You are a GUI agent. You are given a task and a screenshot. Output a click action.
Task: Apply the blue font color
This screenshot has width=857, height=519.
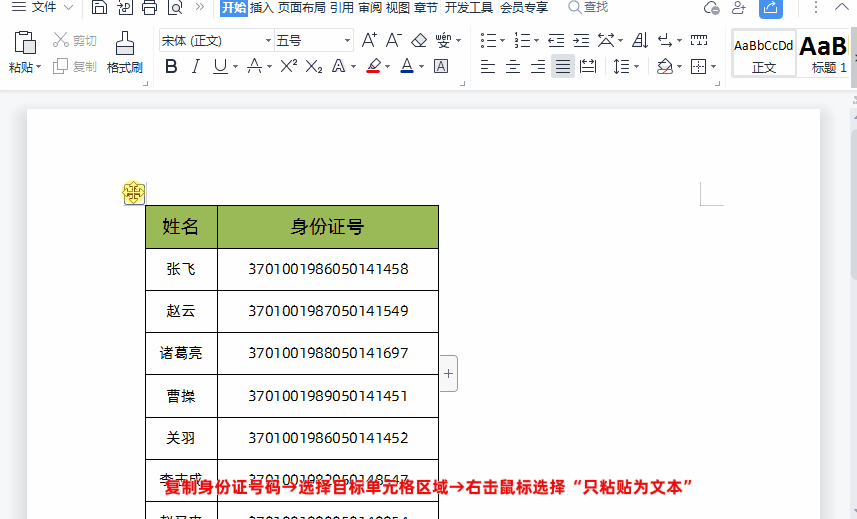pos(407,67)
